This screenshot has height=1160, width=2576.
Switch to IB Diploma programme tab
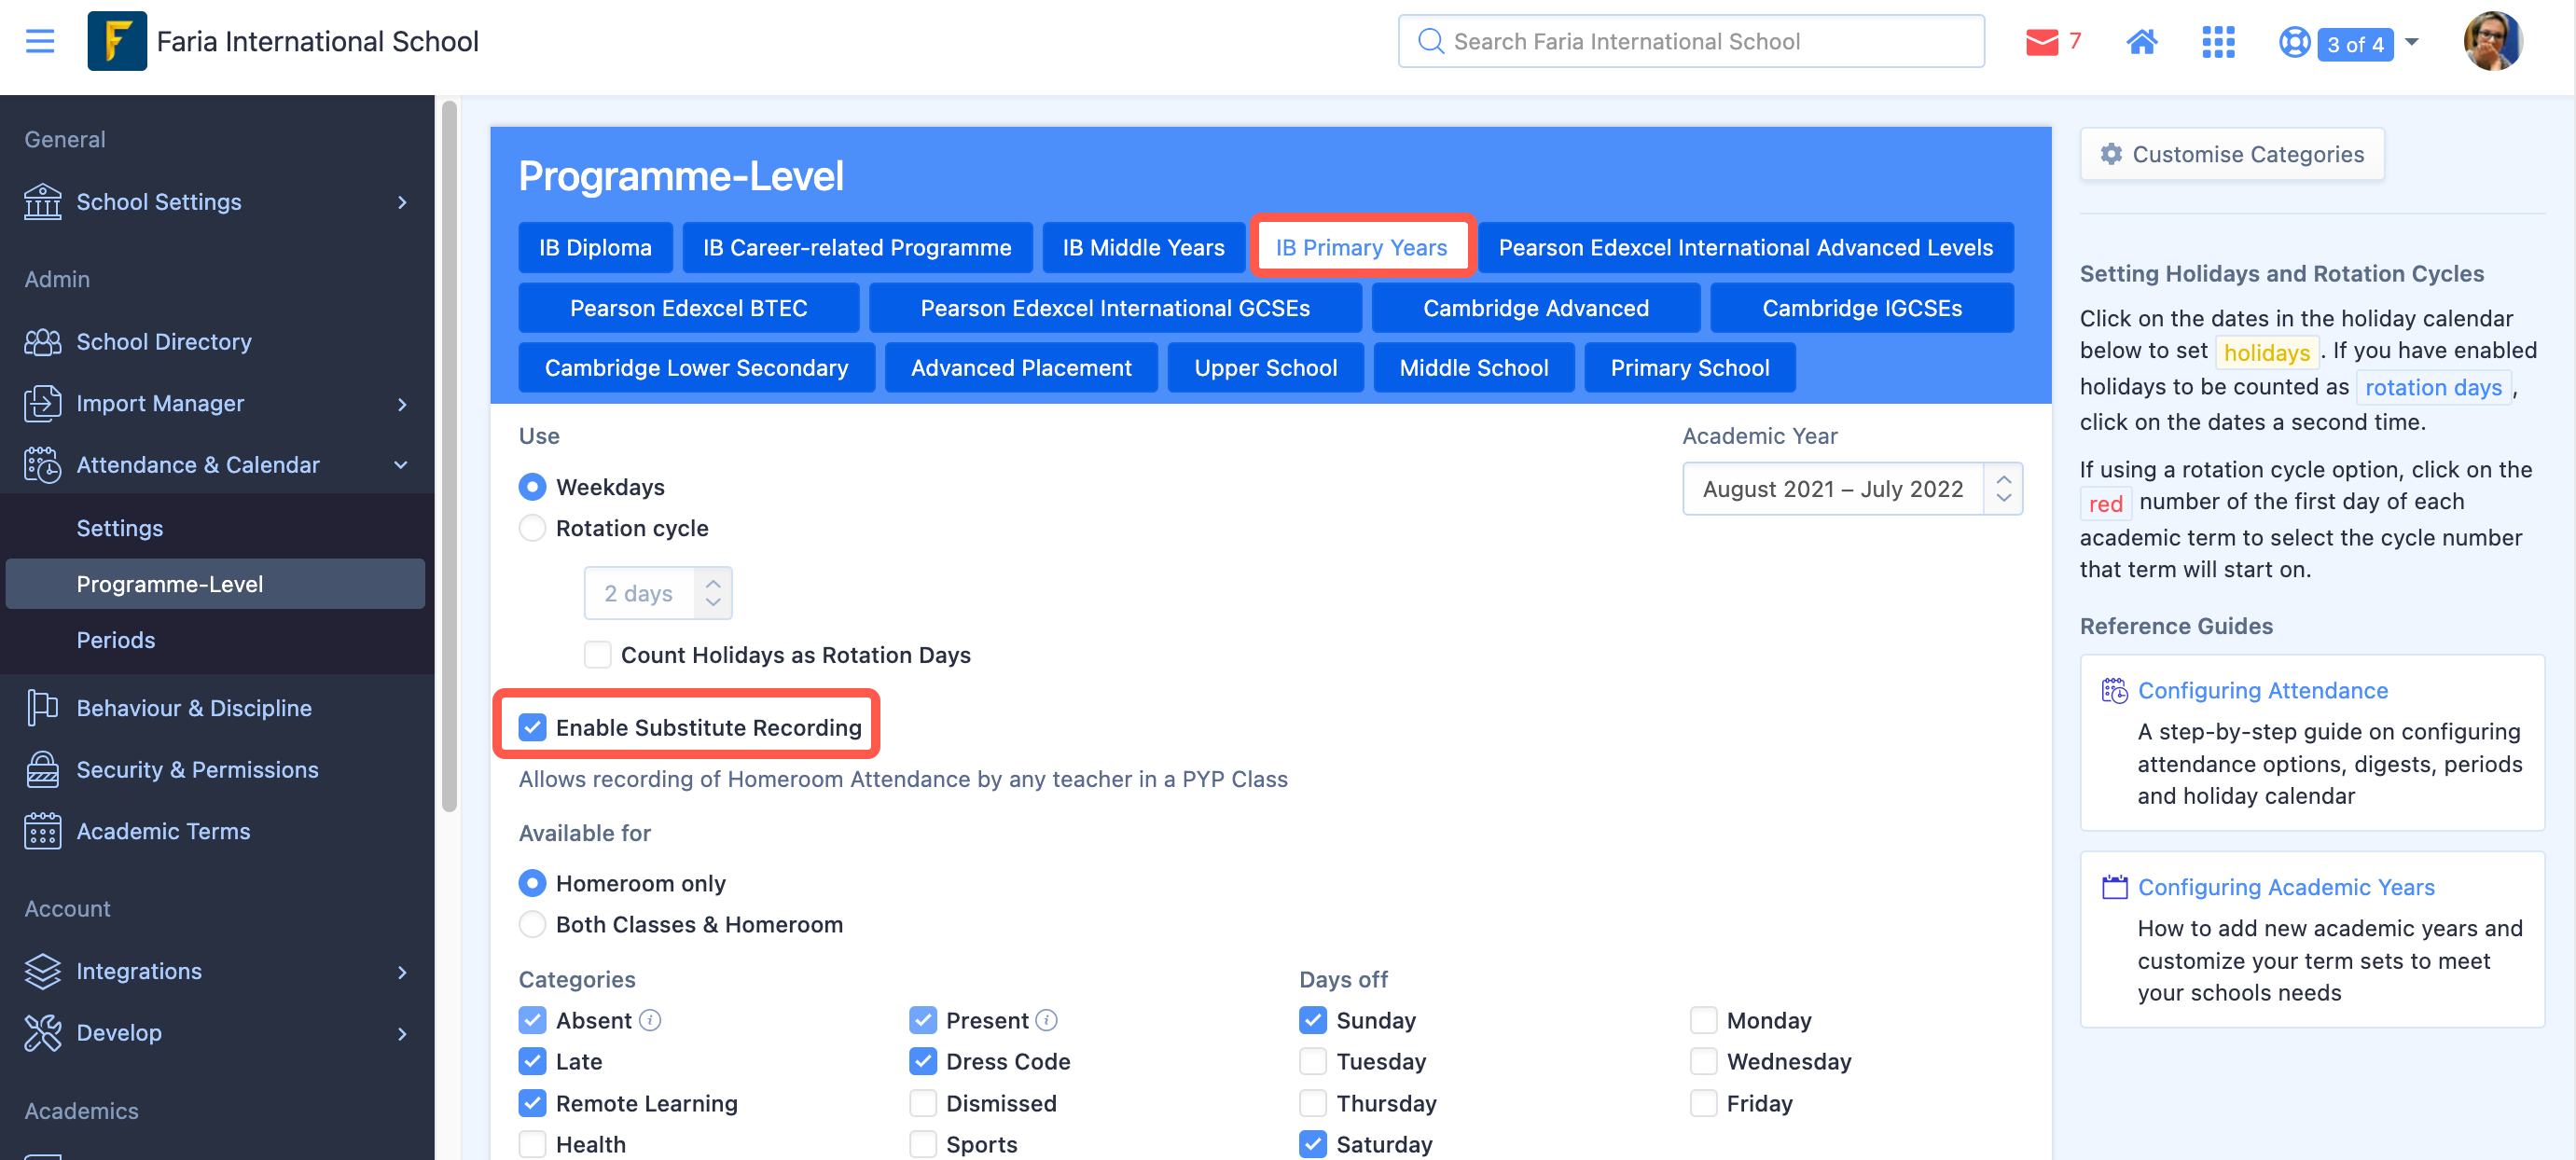click(x=595, y=247)
